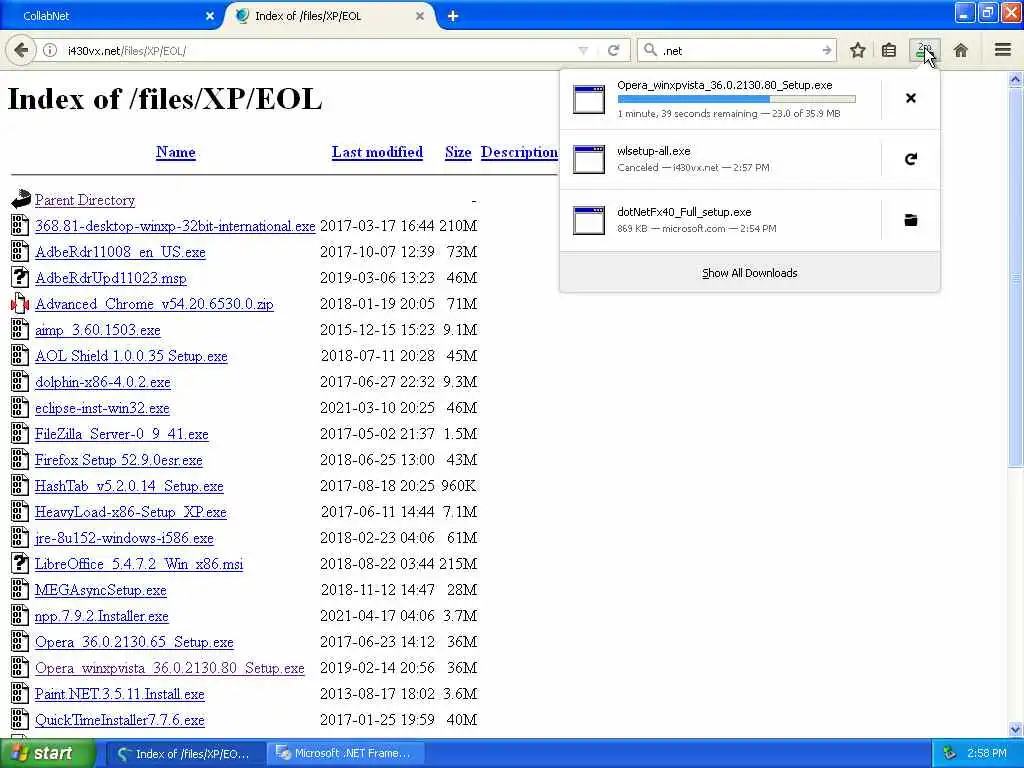Download jre-8u152-windows-i586.exe
This screenshot has height=768, width=1024.
[x=124, y=538]
